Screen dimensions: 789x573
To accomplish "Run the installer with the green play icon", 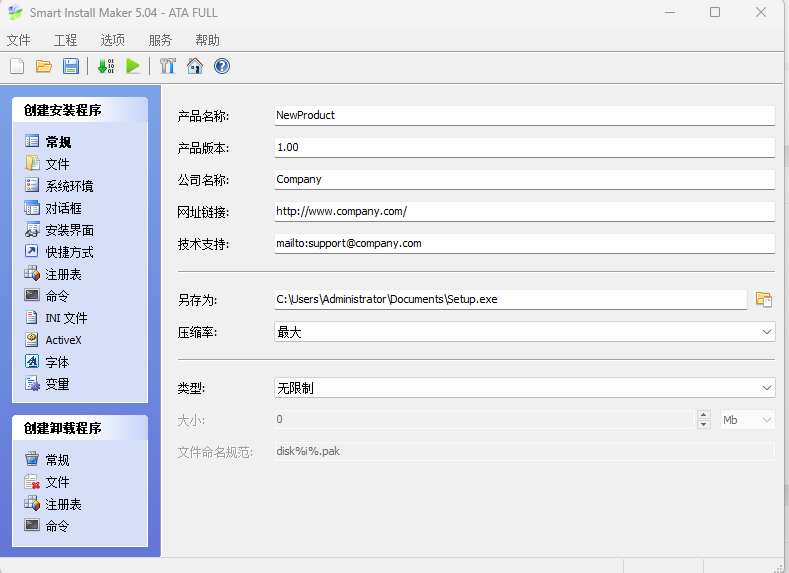I will pyautogui.click(x=132, y=67).
